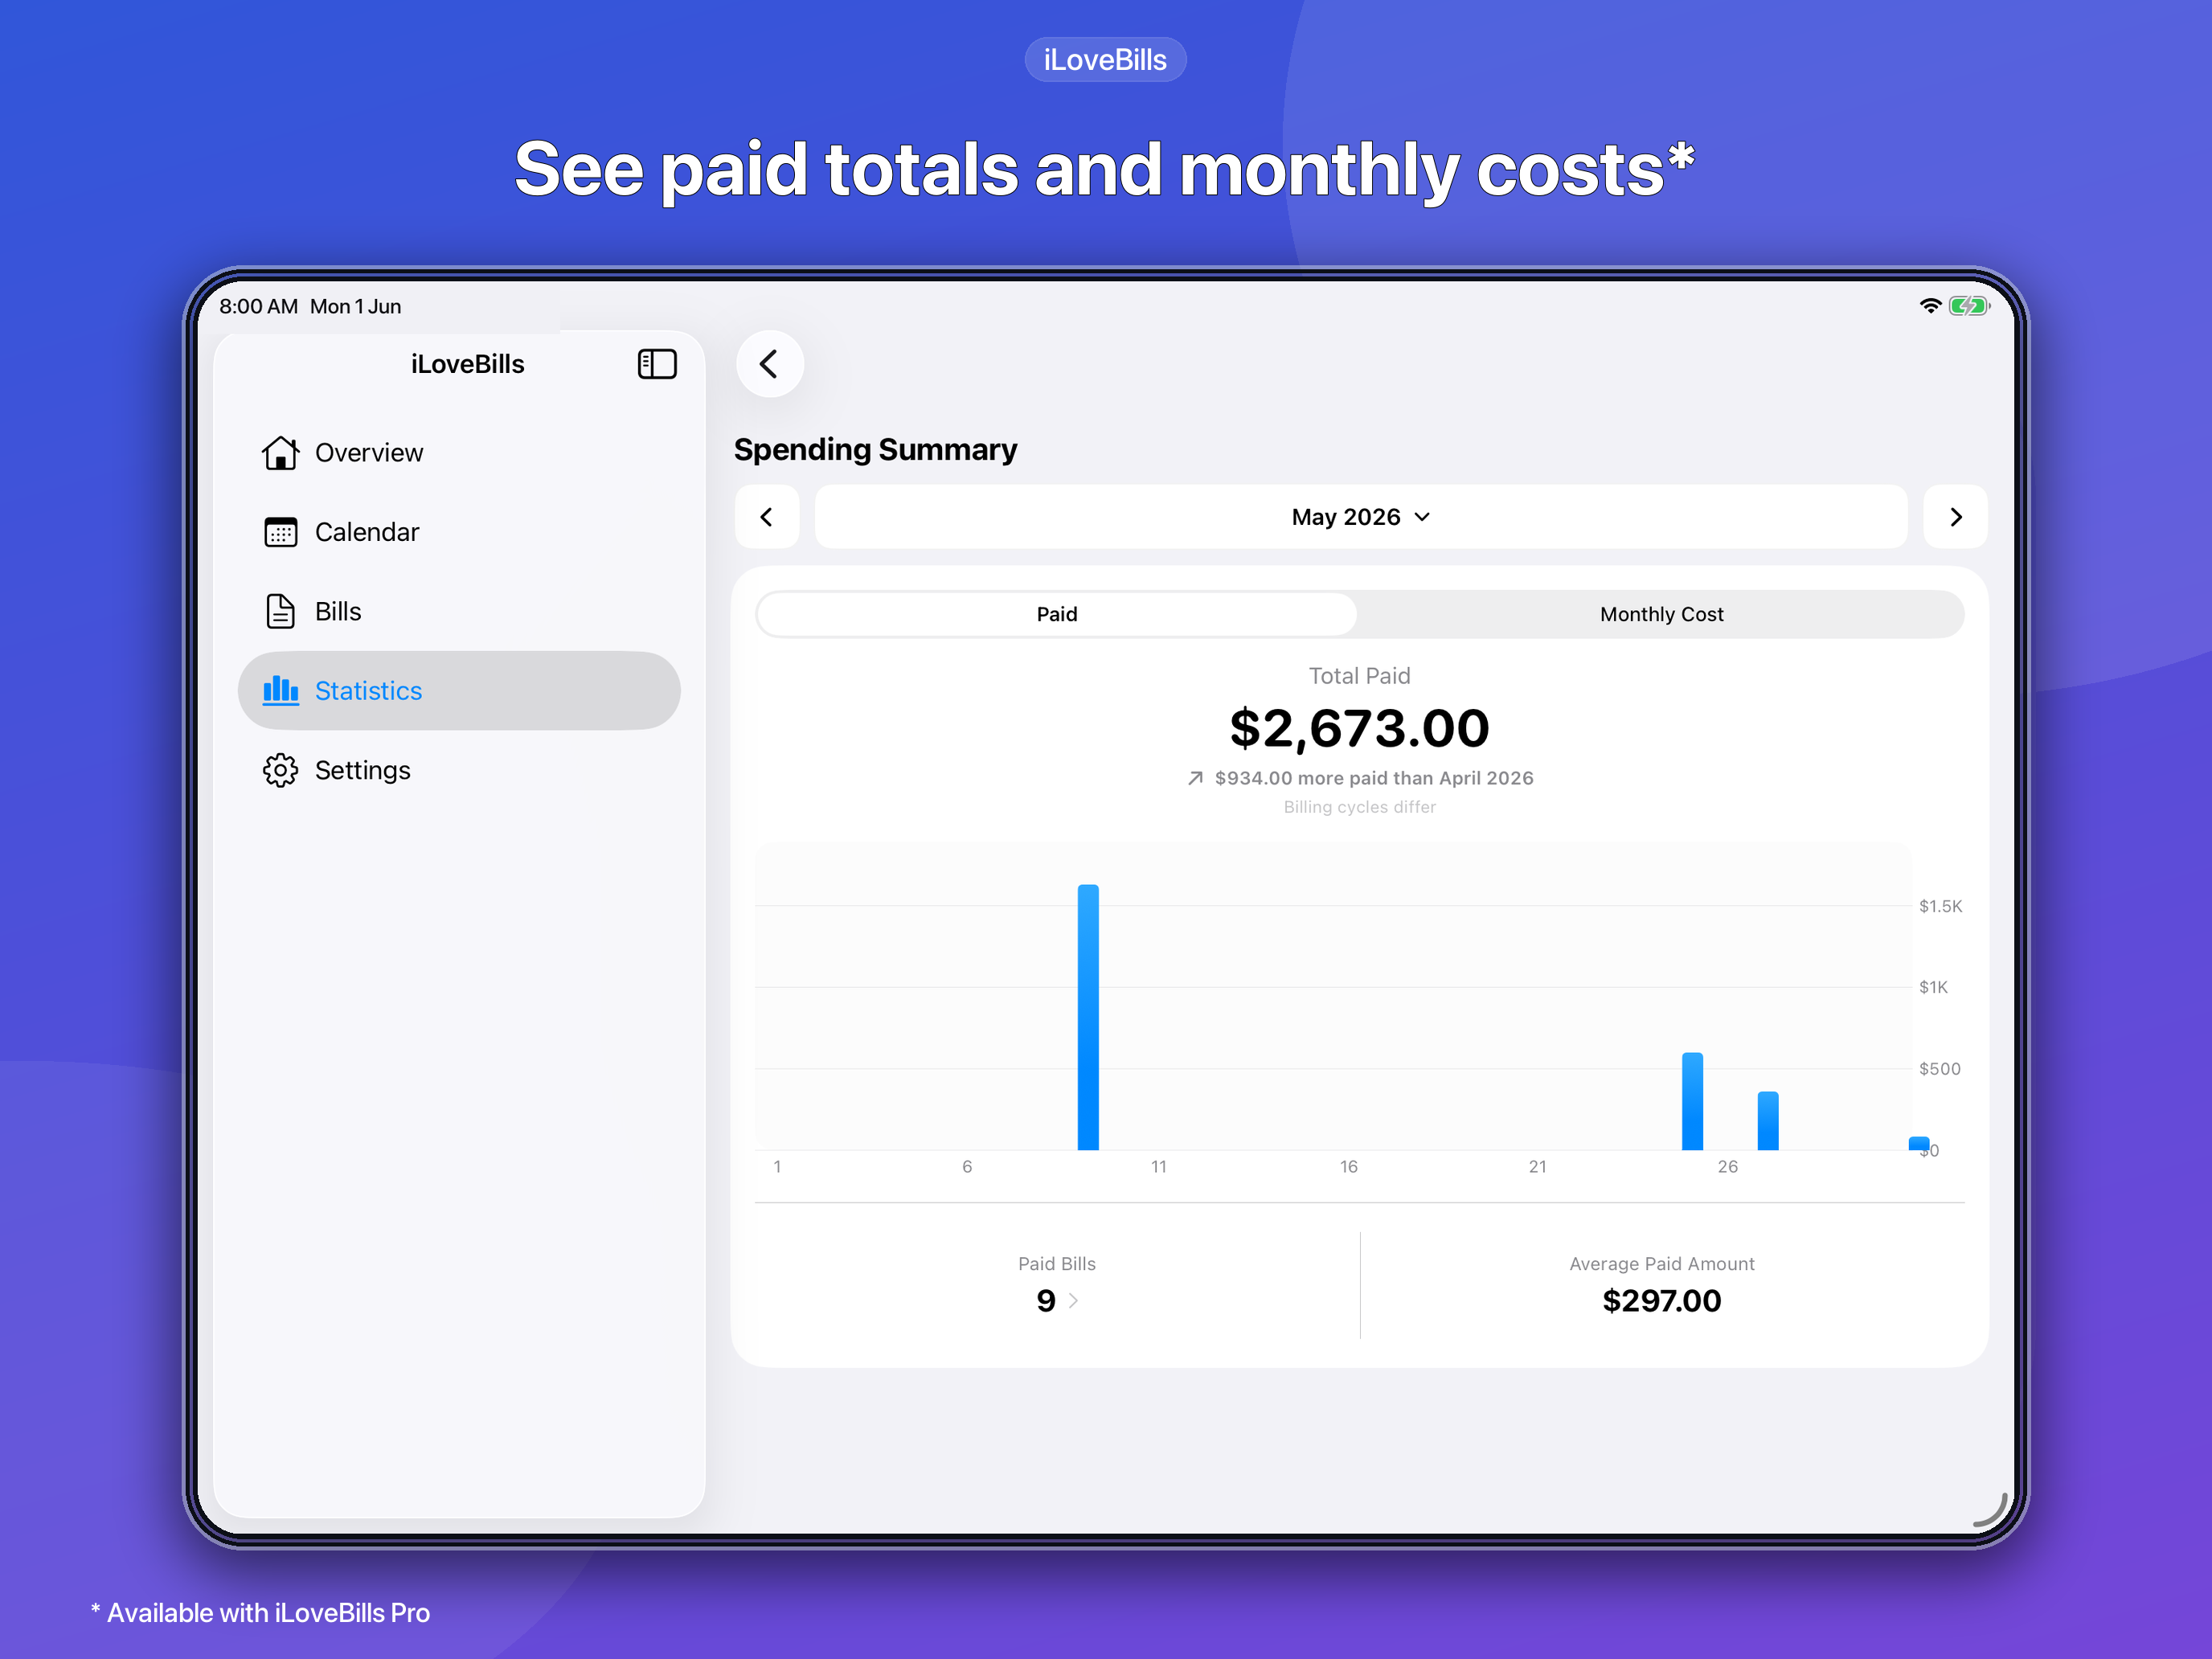Image resolution: width=2212 pixels, height=1659 pixels.
Task: Open Overview in the sidebar
Action: (x=459, y=453)
